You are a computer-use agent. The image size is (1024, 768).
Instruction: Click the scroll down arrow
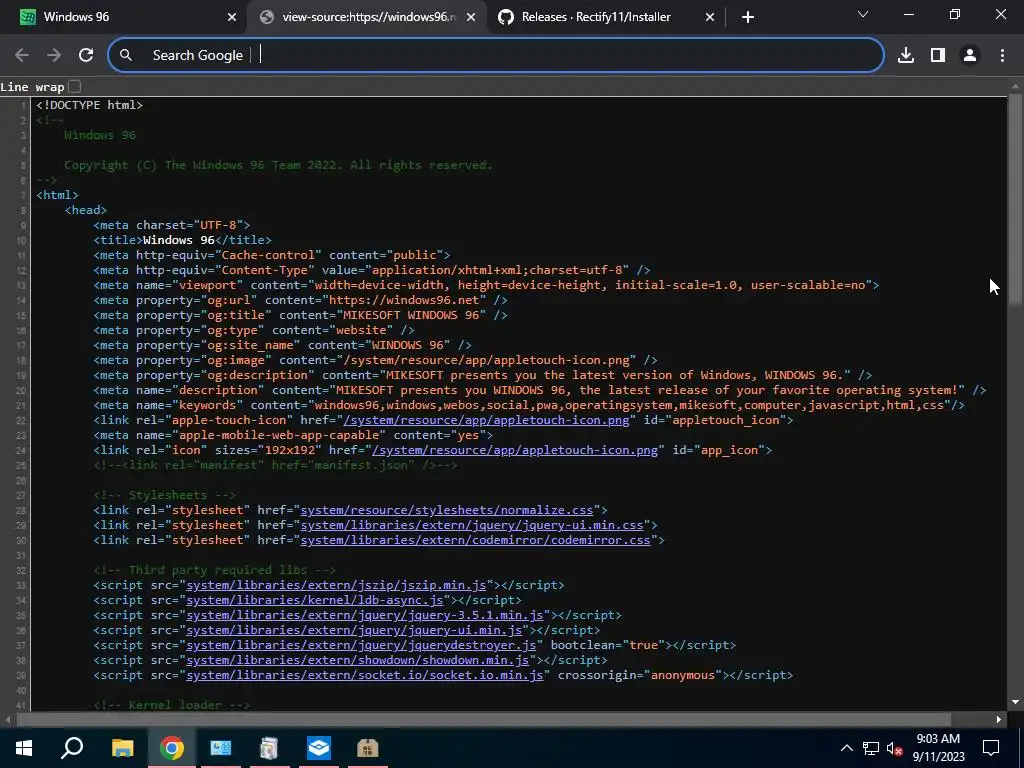1015,703
